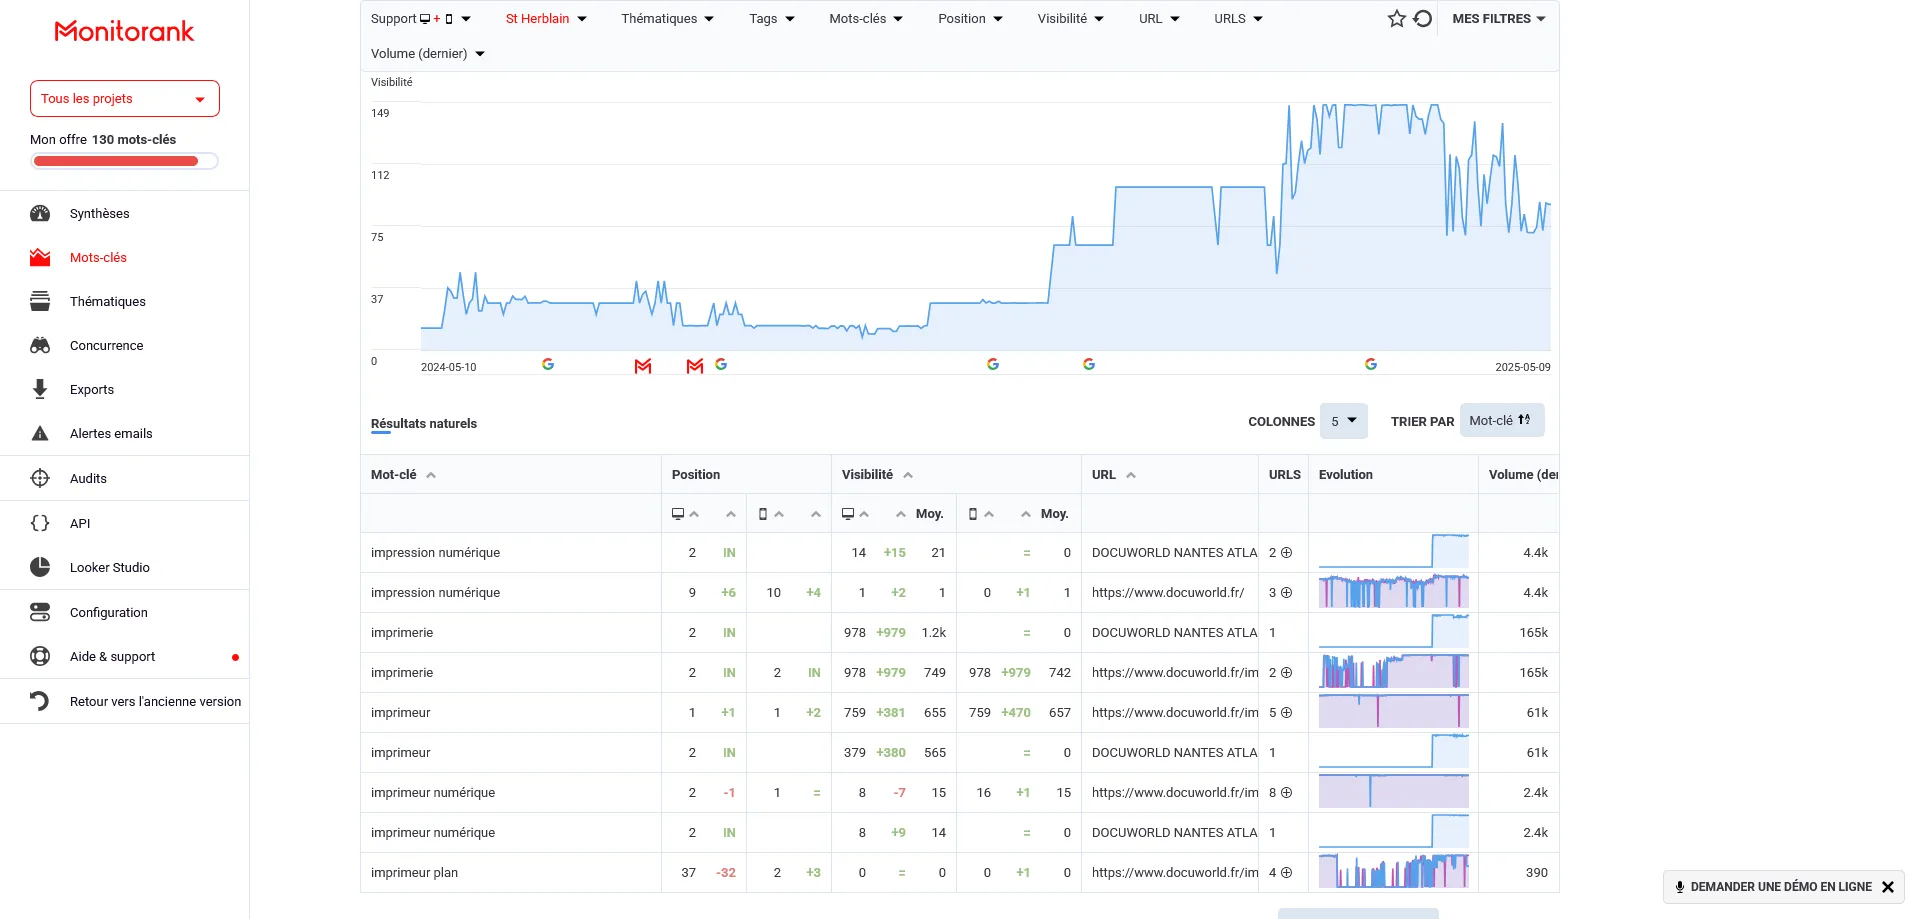The width and height of the screenshot is (1920, 919).
Task: Open the Visibilité filter dropdown
Action: pyautogui.click(x=1071, y=18)
